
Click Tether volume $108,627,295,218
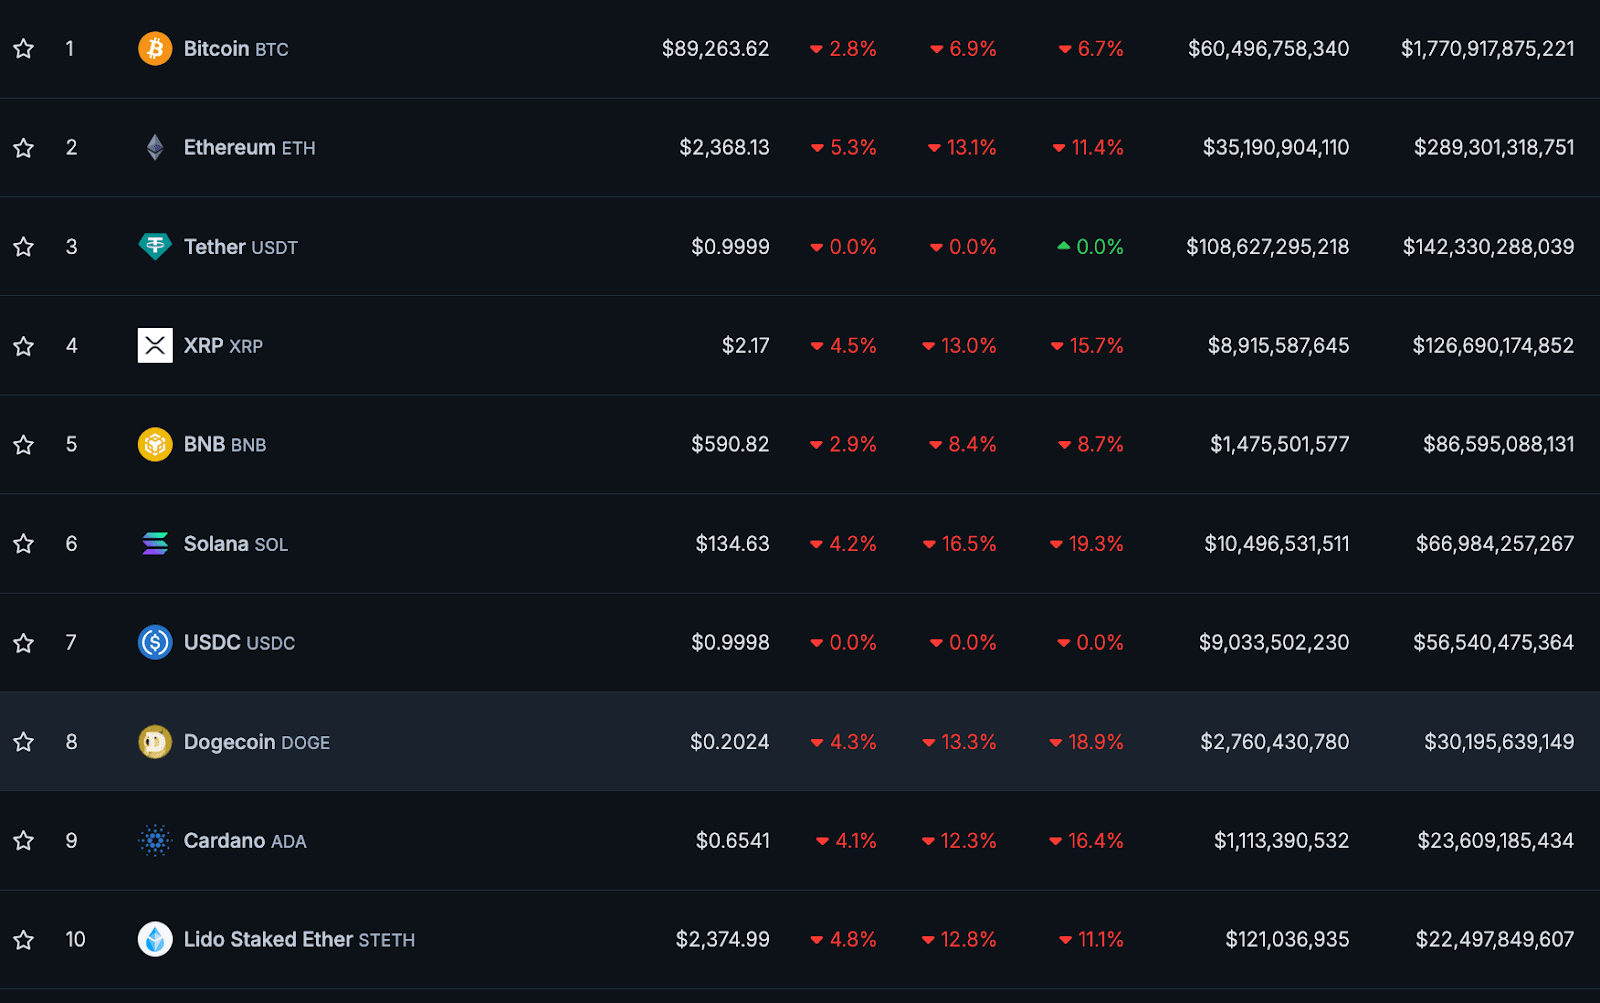pyautogui.click(x=1267, y=247)
